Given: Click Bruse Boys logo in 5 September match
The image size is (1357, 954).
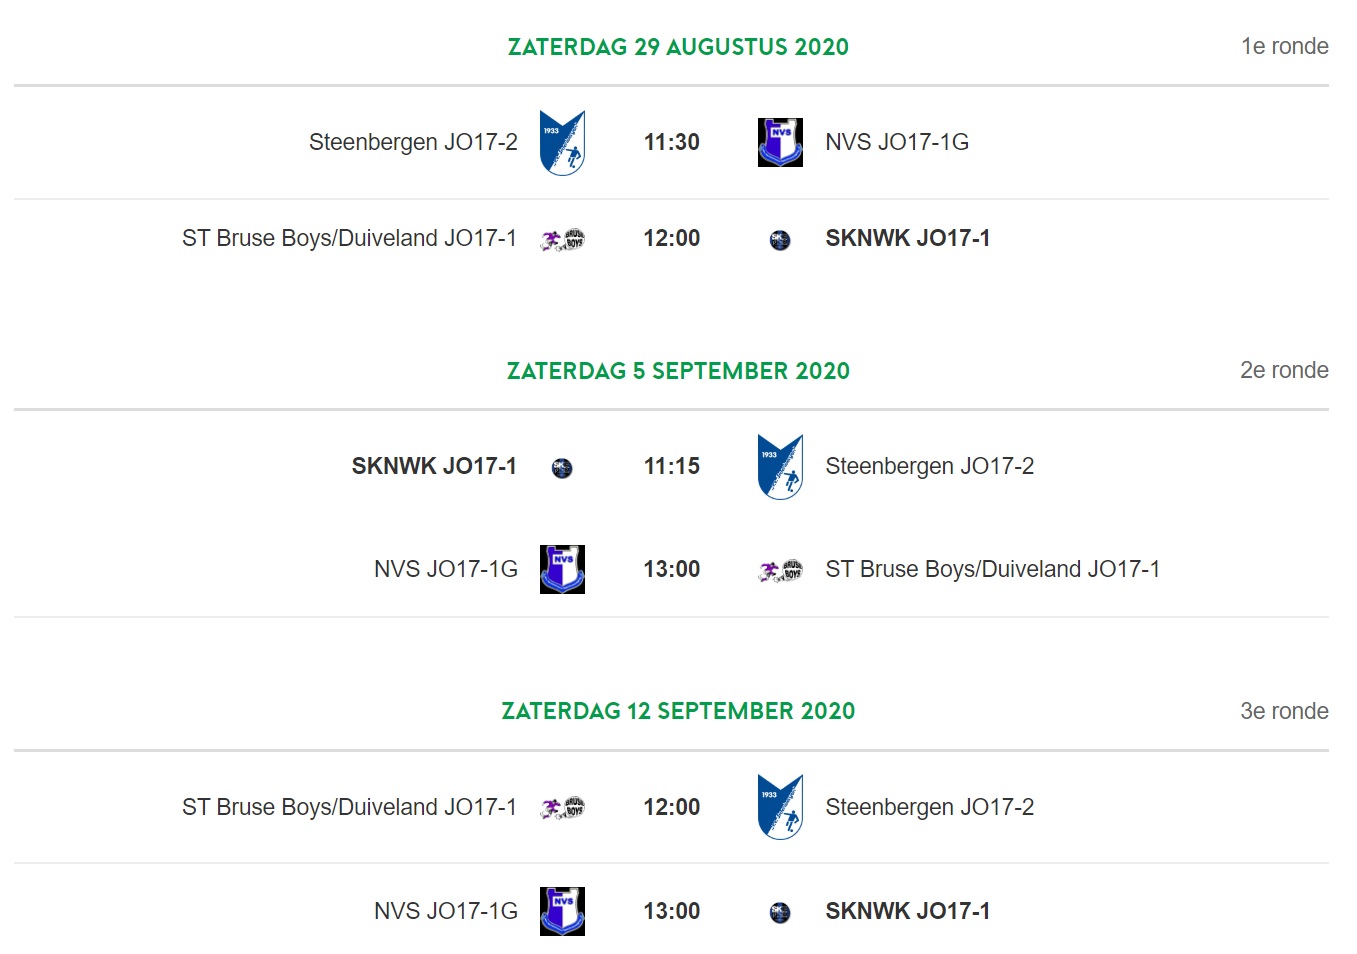Looking at the screenshot, I should tap(780, 571).
